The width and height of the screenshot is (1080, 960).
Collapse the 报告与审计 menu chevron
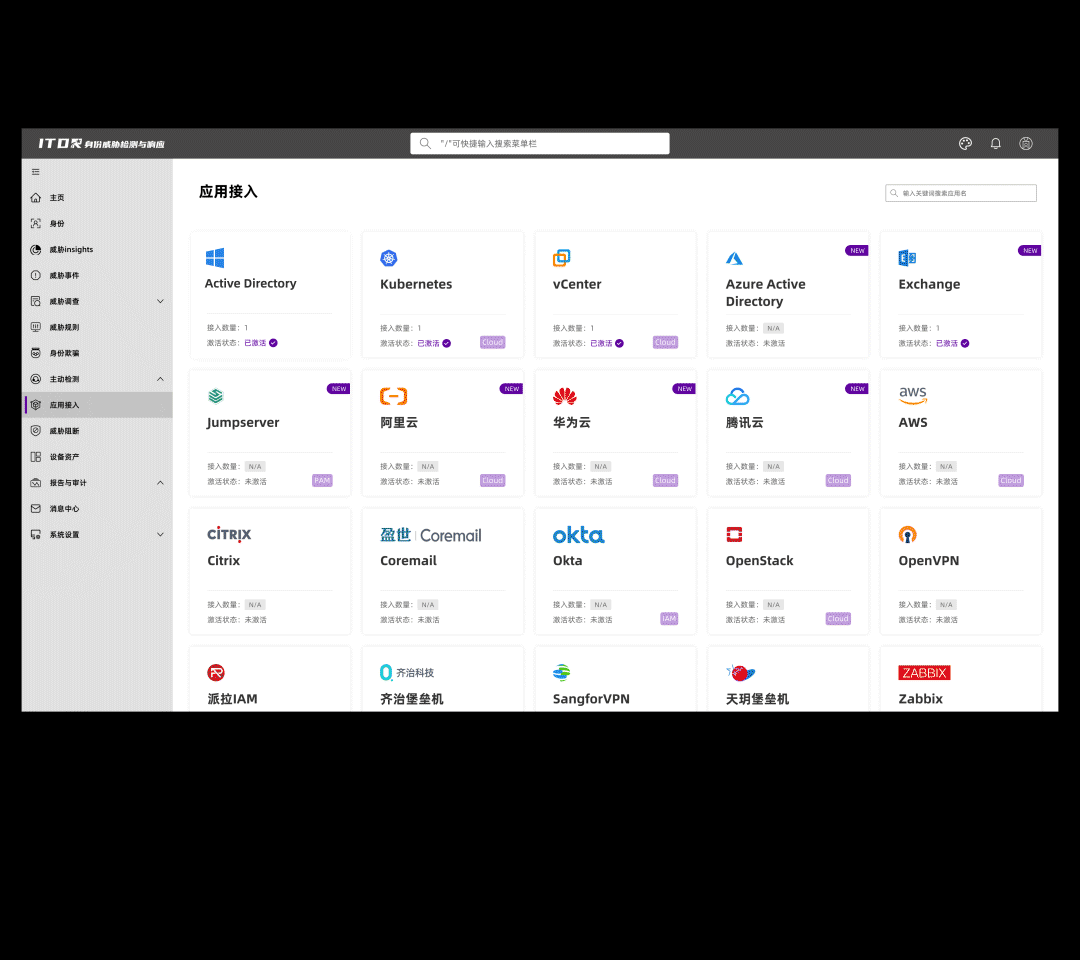(x=160, y=483)
